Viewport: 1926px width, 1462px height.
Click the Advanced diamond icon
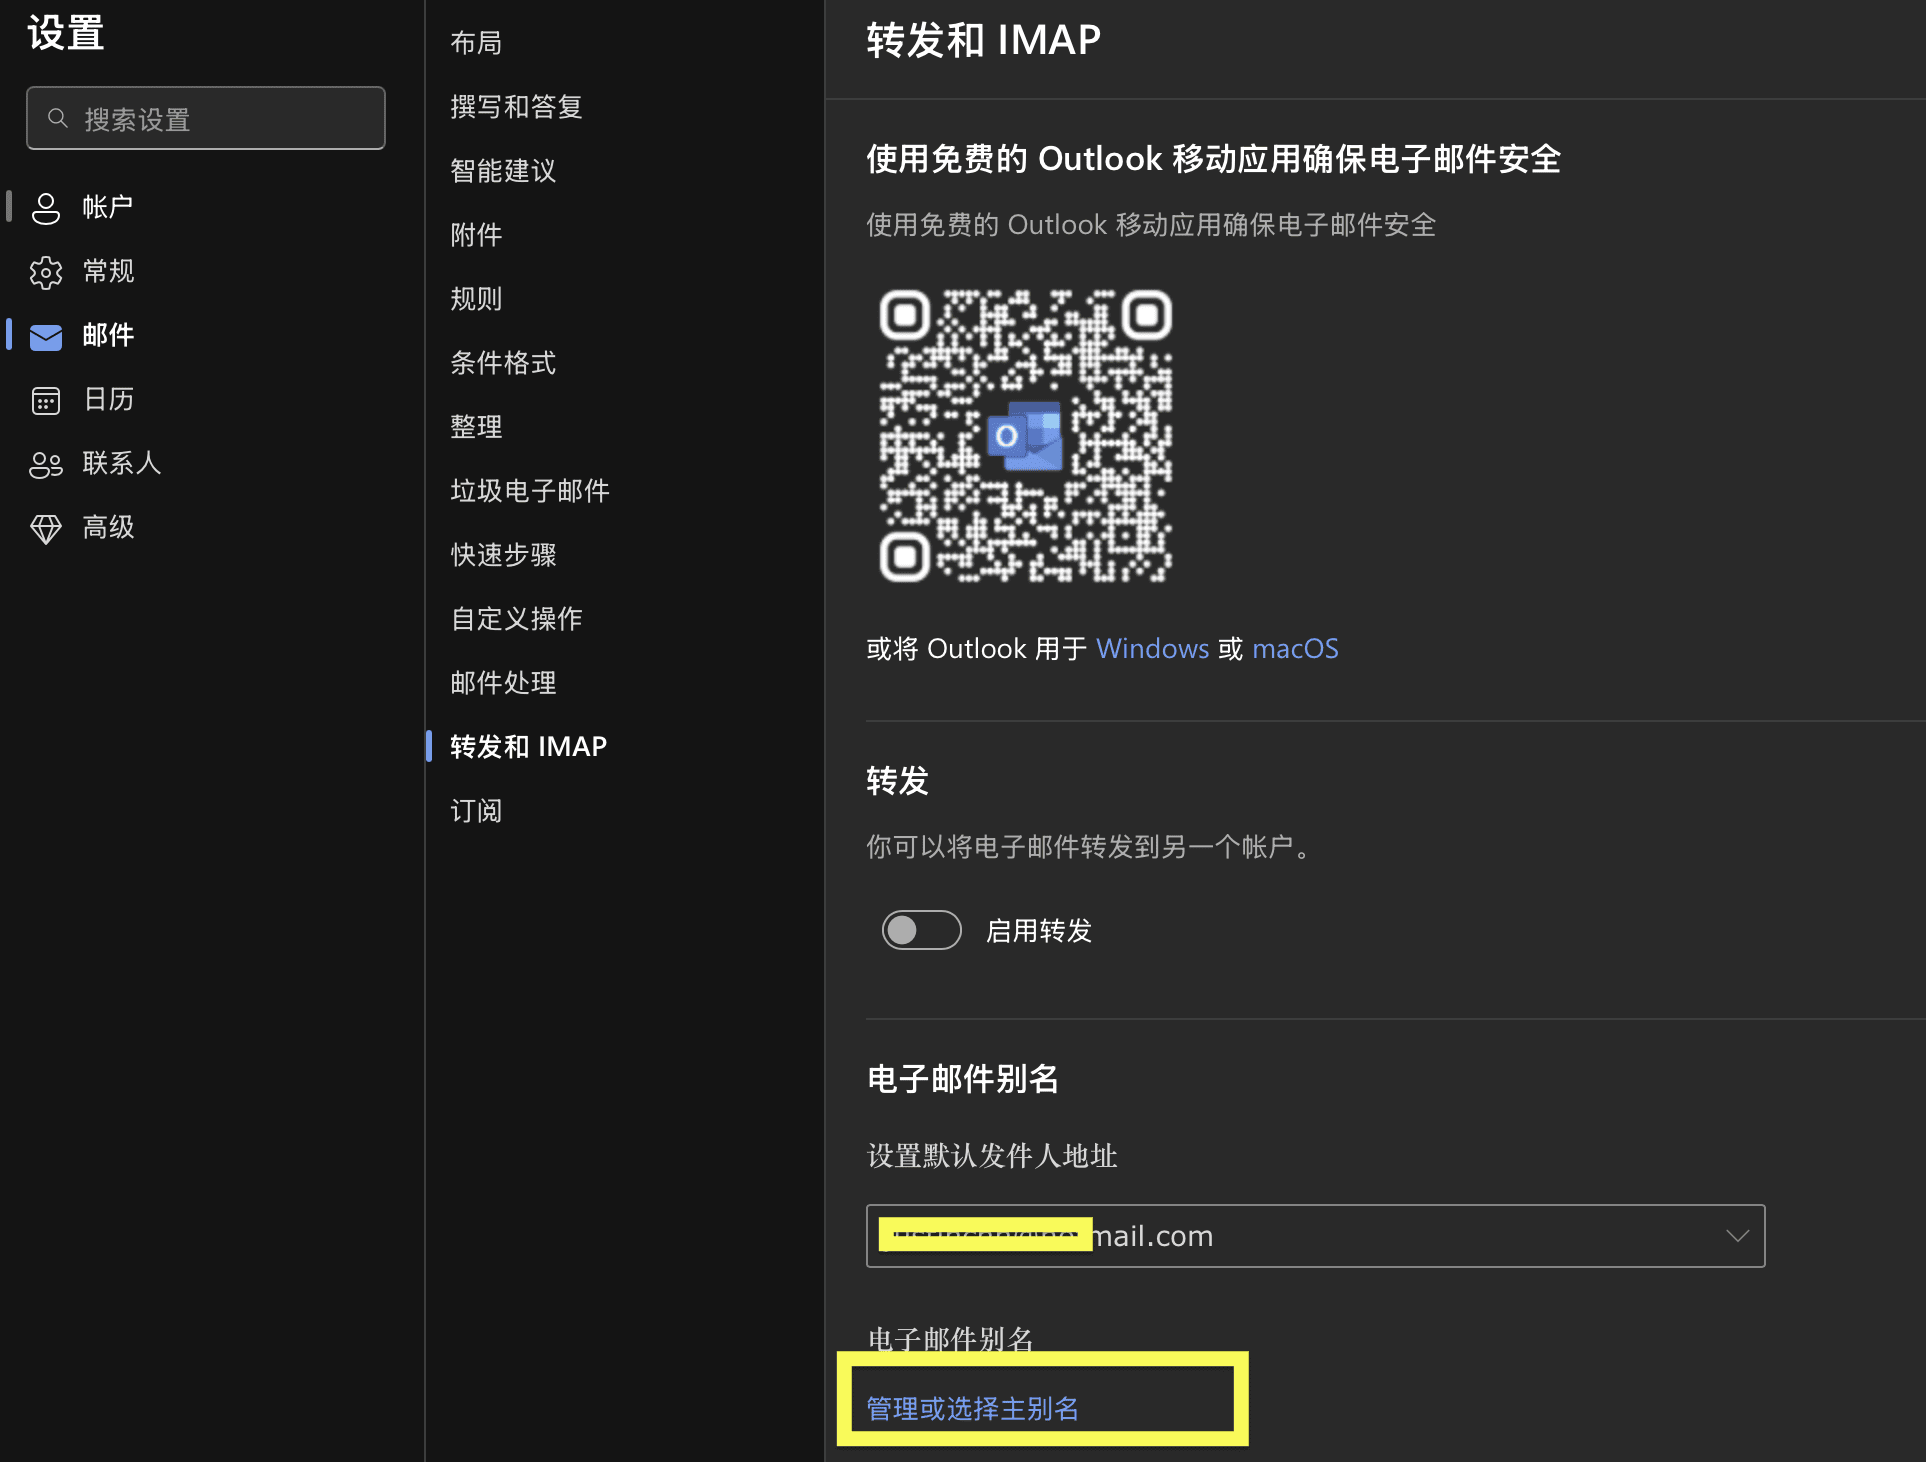tap(46, 528)
